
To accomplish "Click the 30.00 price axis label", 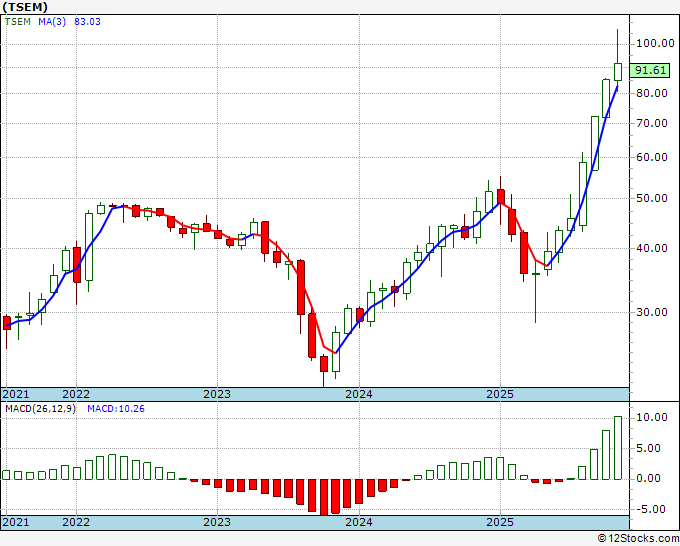I will (651, 312).
